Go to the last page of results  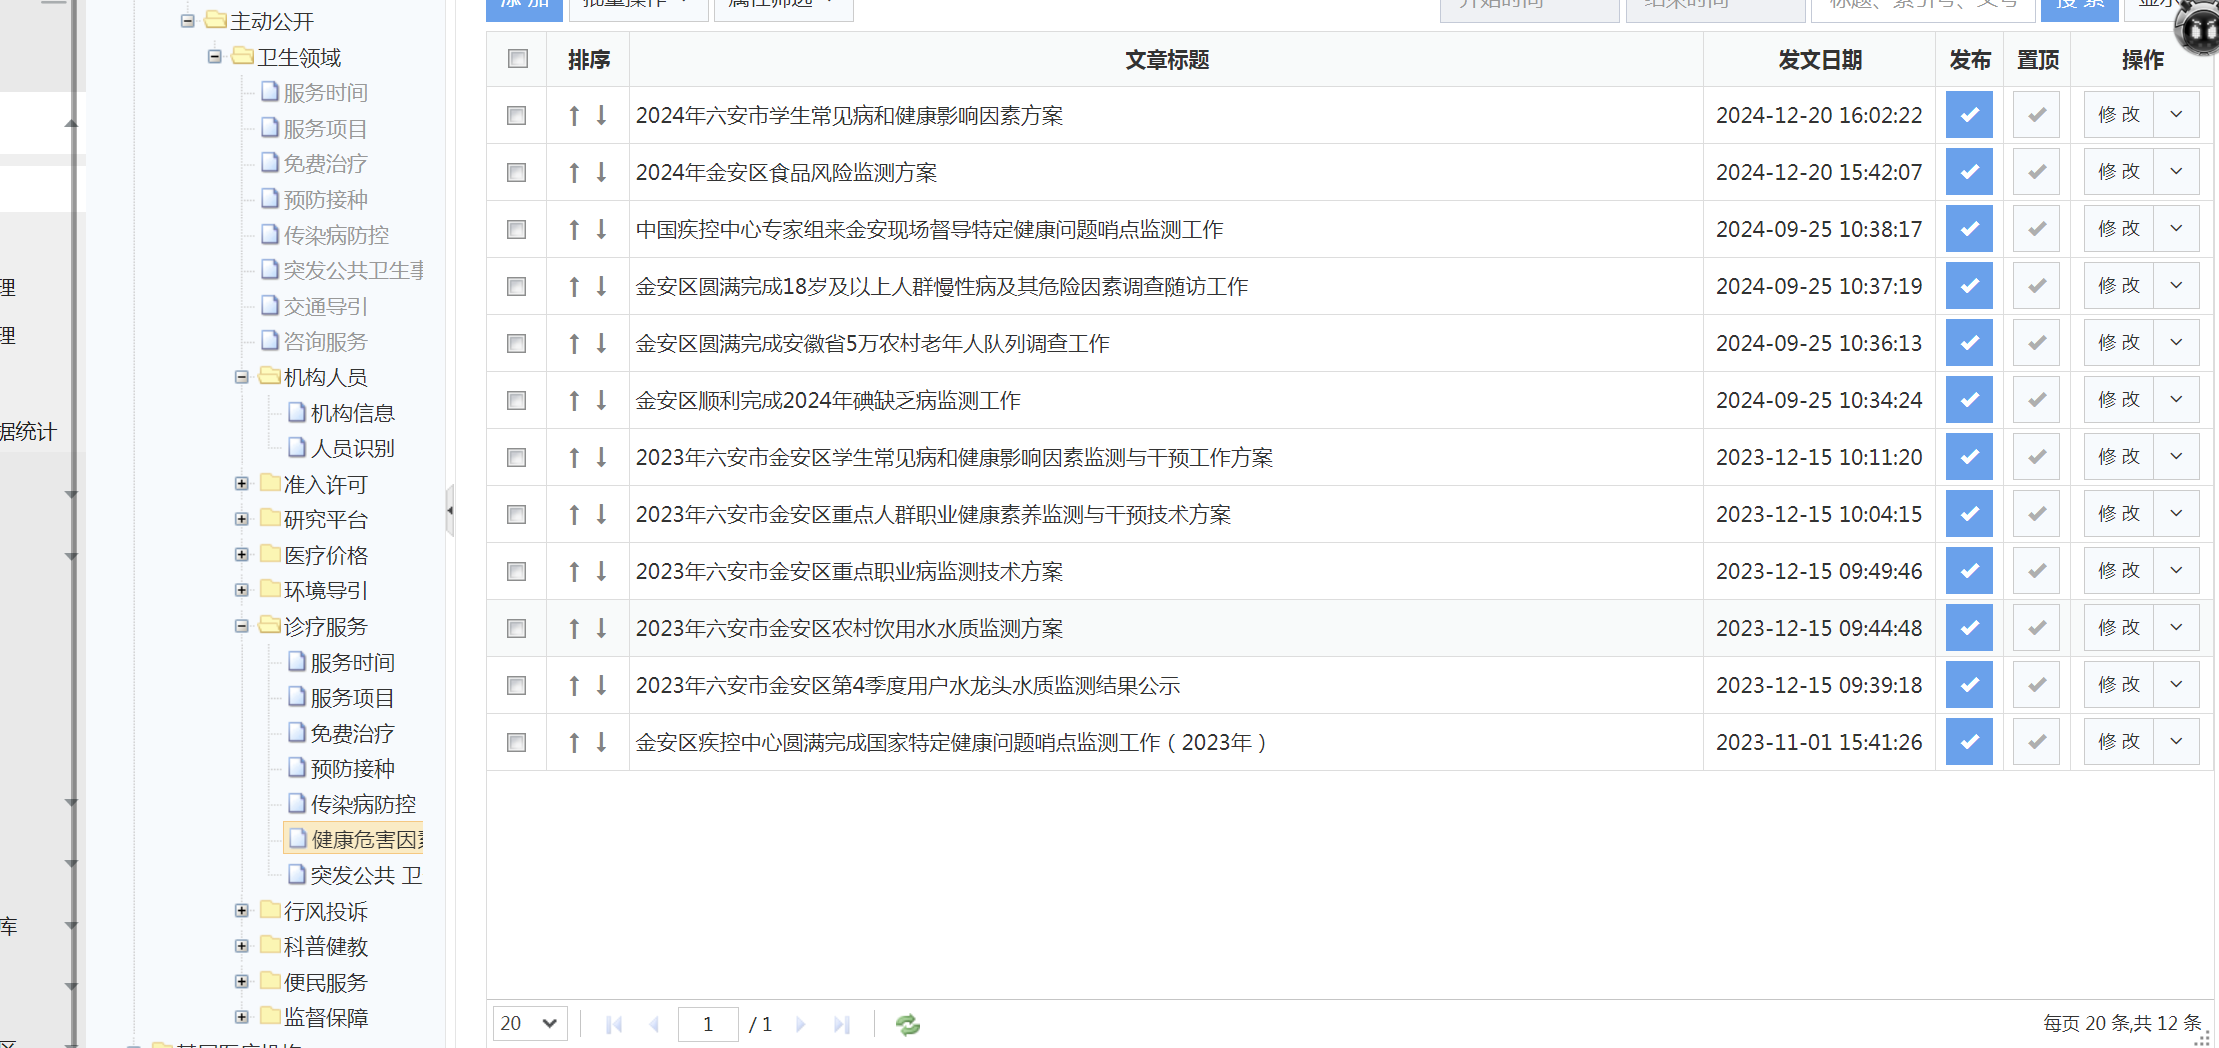click(842, 1024)
